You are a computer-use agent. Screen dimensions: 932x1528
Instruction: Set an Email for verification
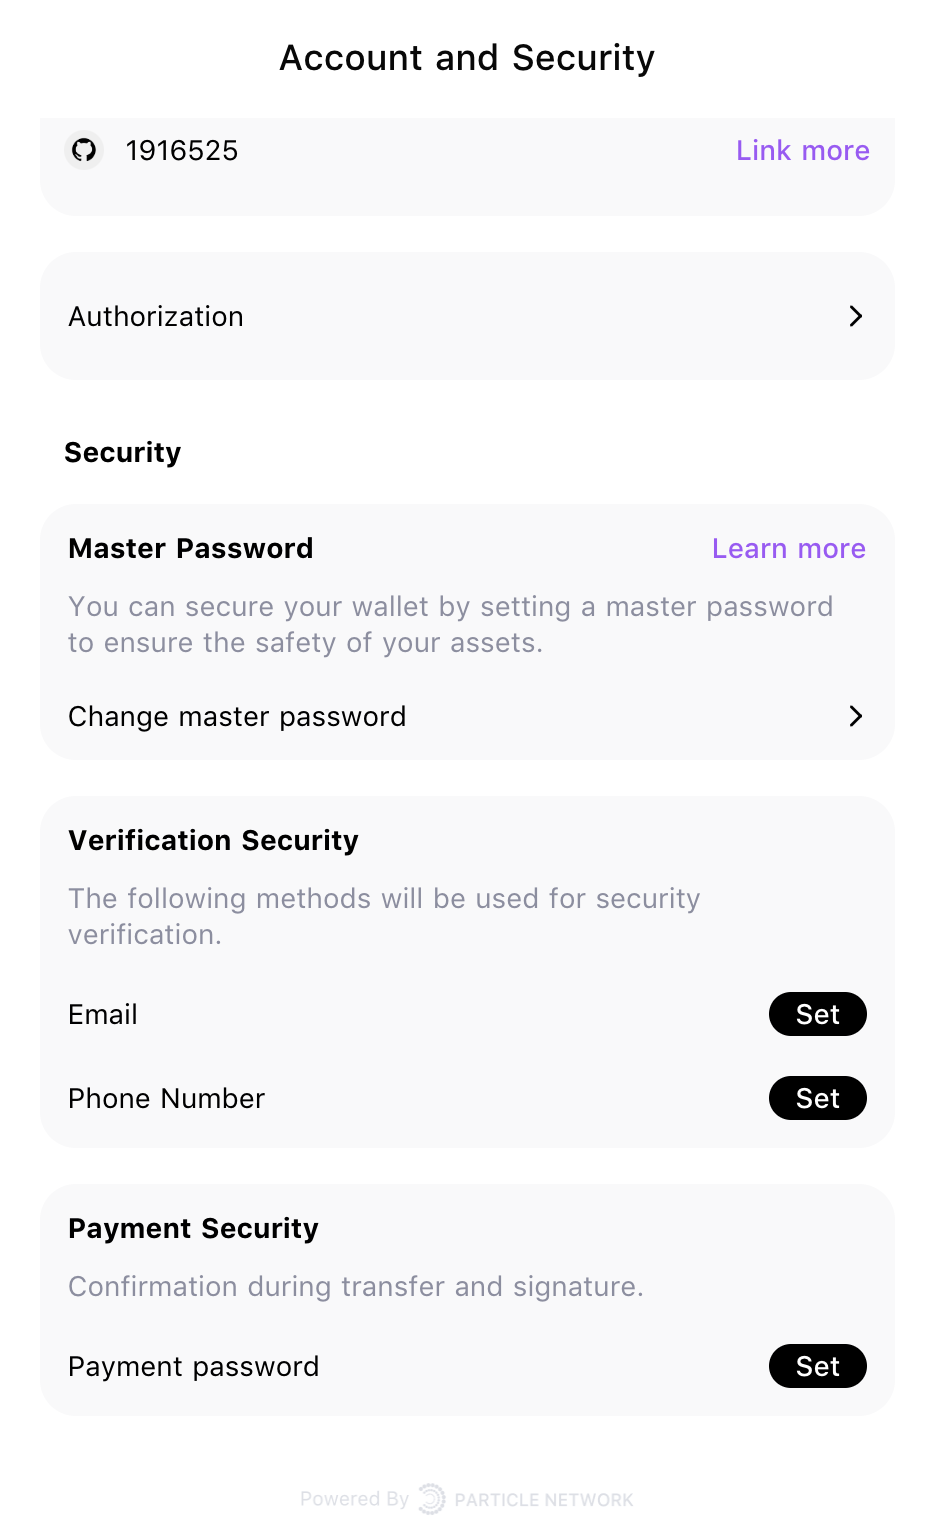[818, 1014]
